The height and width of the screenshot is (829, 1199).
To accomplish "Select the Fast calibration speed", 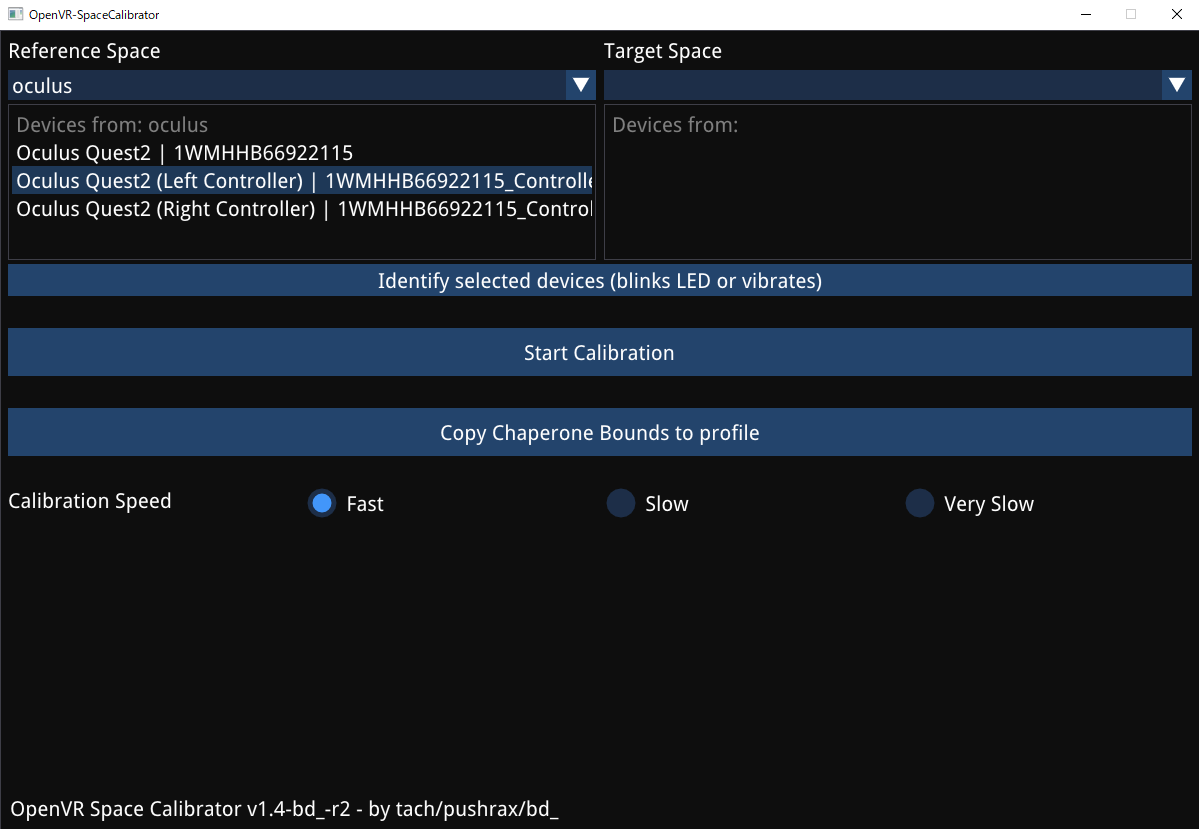I will tap(321, 503).
